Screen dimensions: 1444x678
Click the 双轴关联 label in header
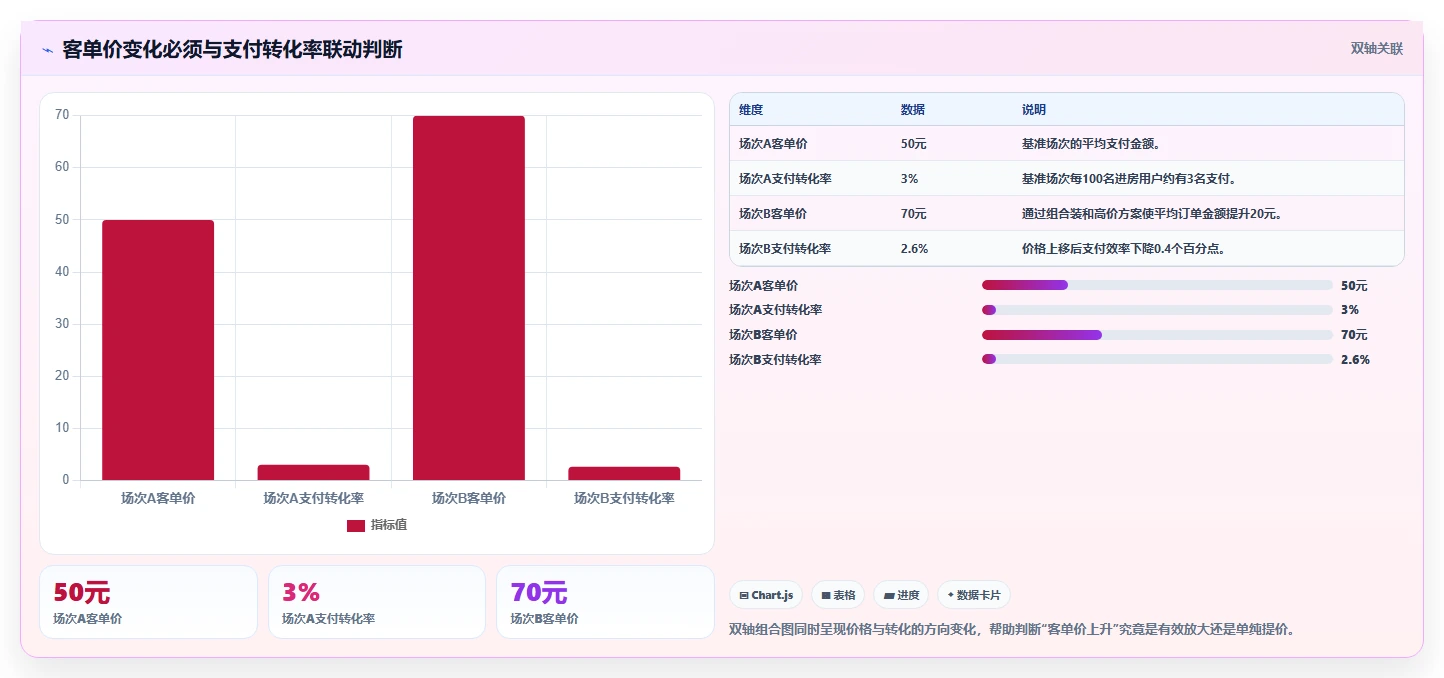click(1377, 49)
